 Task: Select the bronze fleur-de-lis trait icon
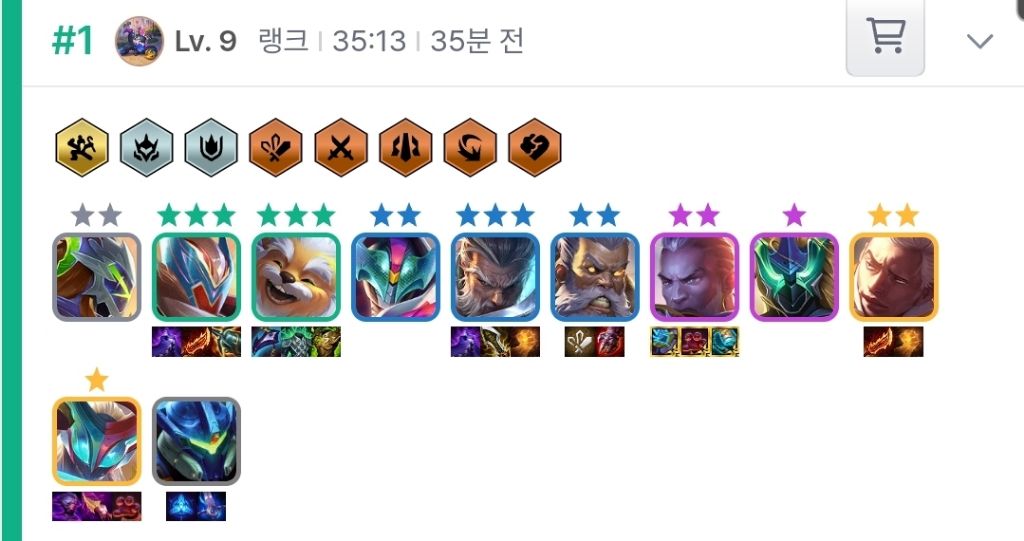(276, 147)
